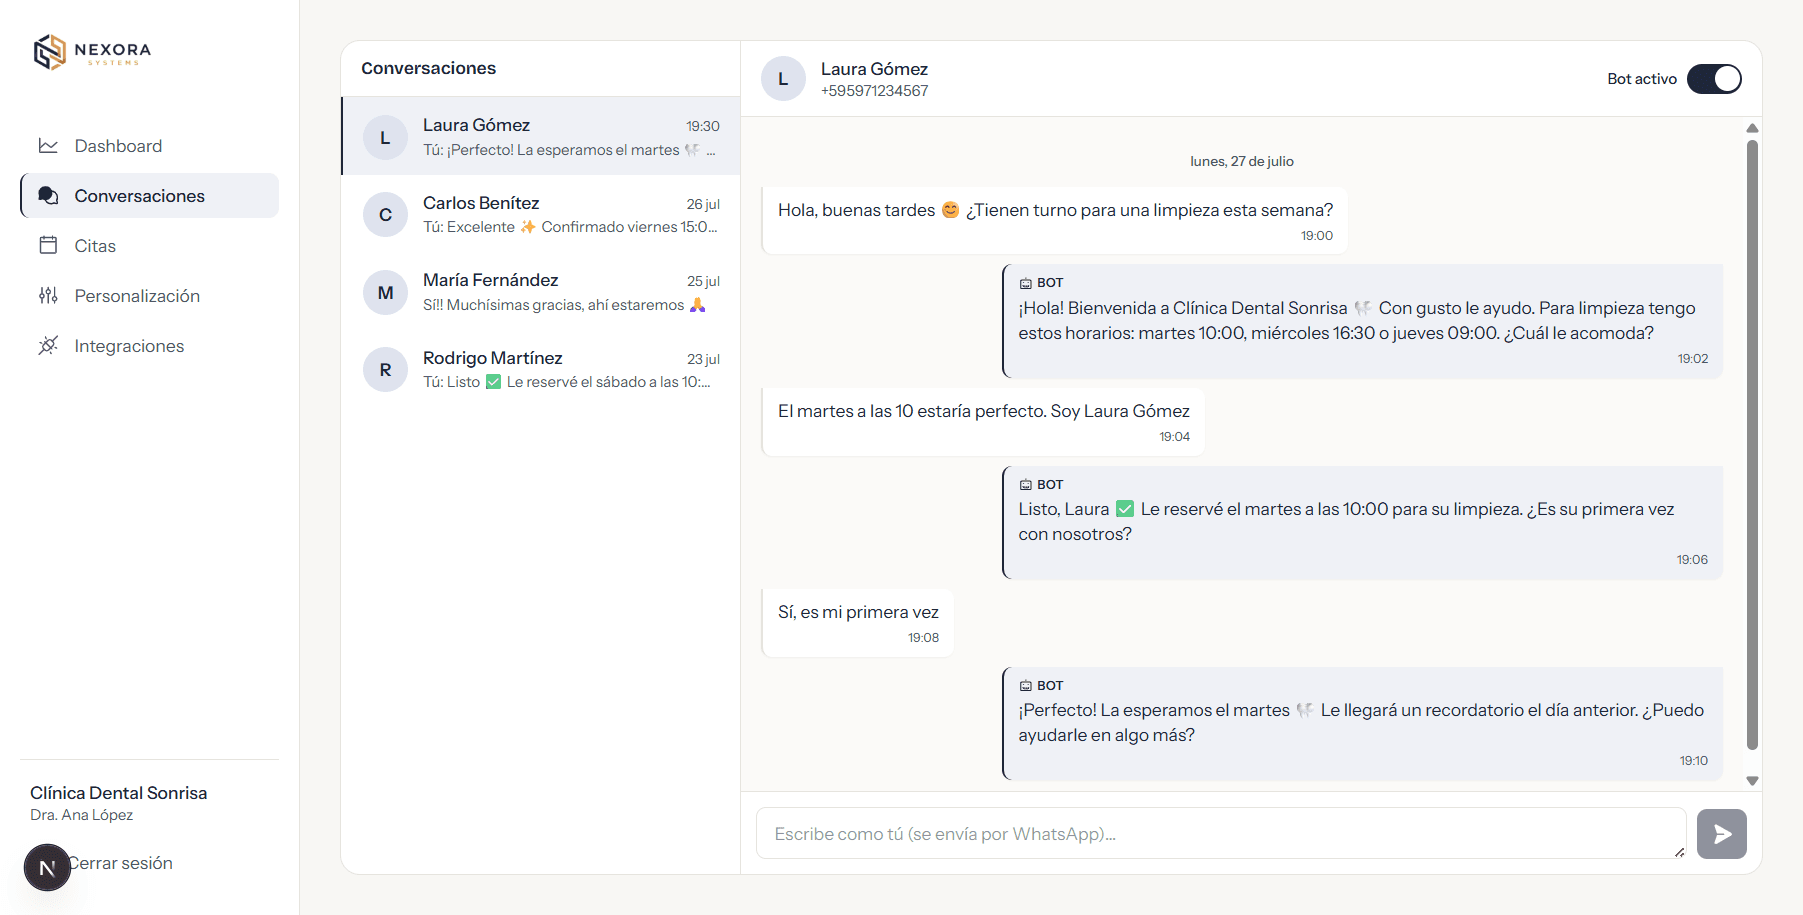
Task: Click the message 'Hola, buenas tardes'
Action: (x=1054, y=220)
